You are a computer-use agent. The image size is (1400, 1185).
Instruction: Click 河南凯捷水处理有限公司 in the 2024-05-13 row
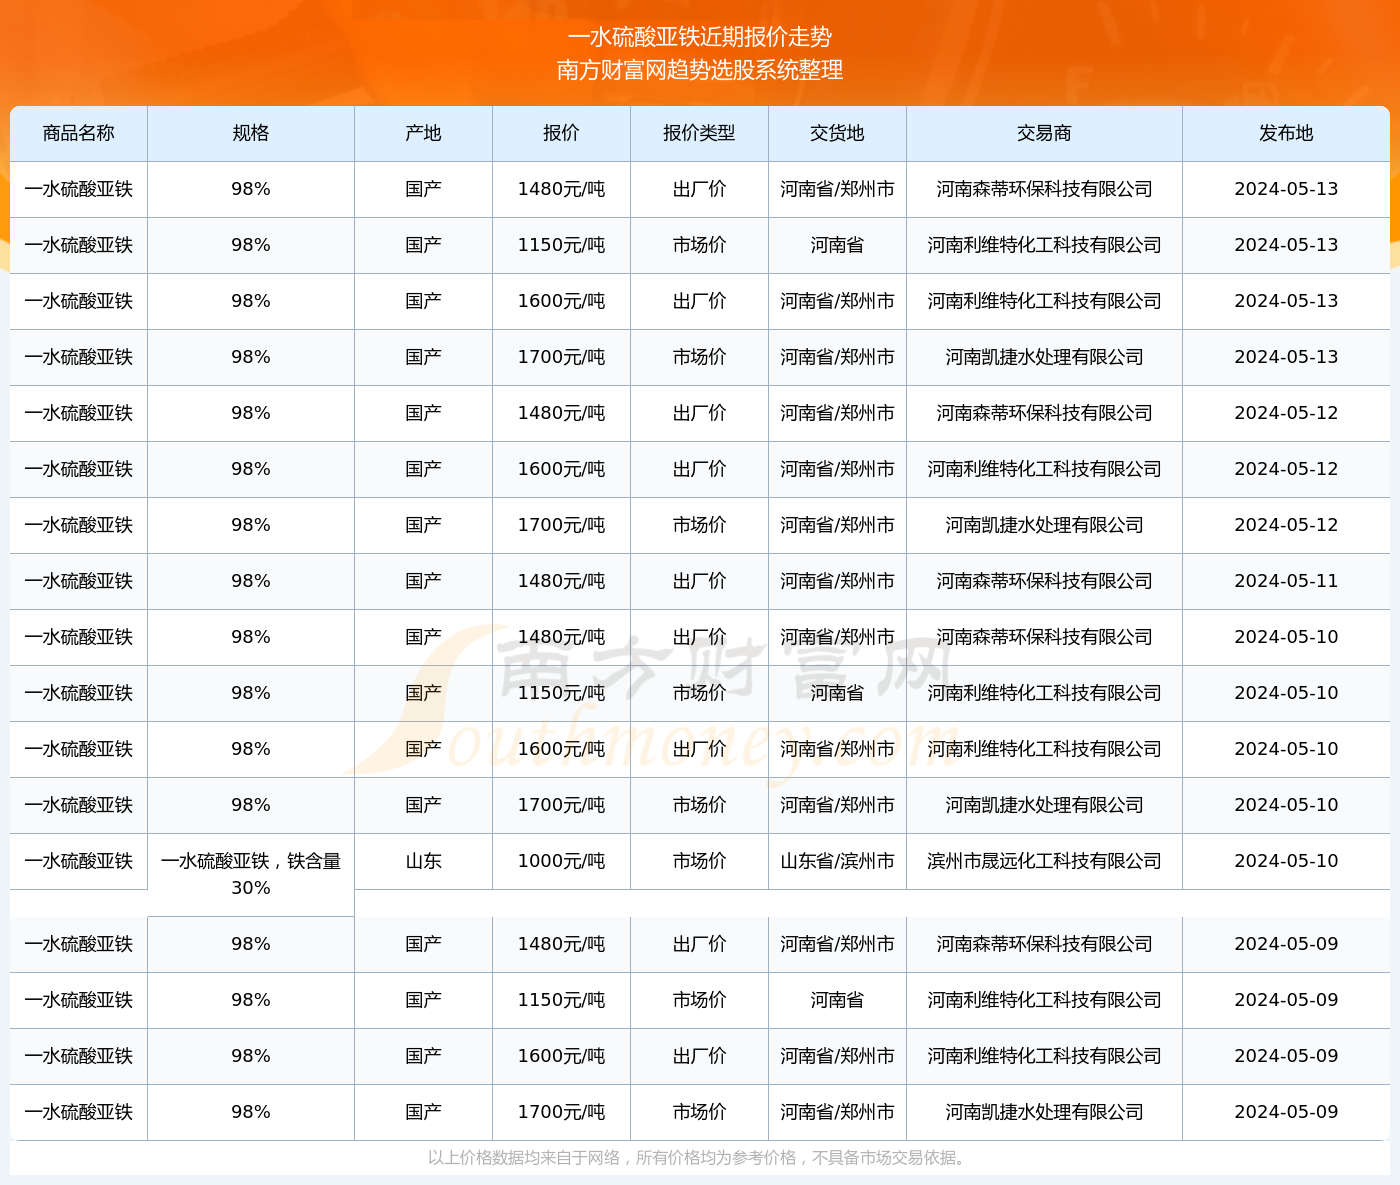point(1044,357)
